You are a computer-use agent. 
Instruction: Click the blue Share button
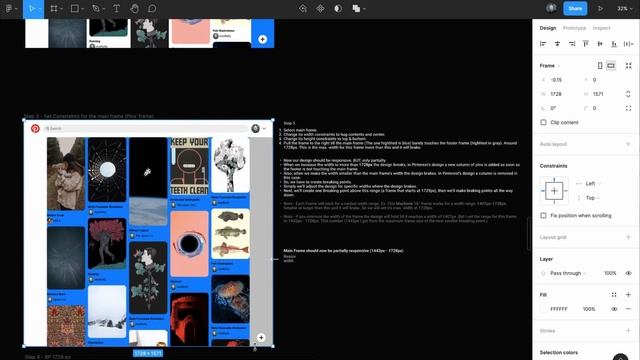(x=575, y=9)
